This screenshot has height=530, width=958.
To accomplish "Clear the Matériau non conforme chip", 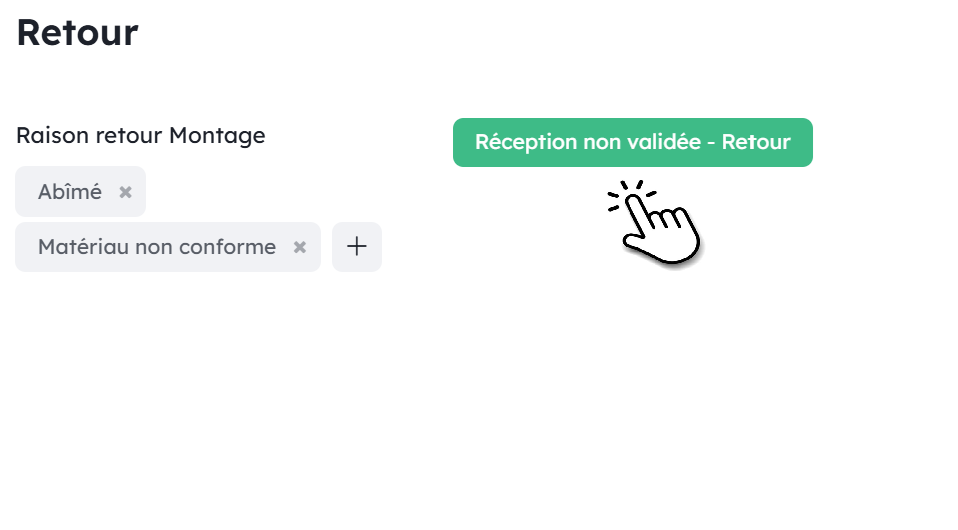I will tap(299, 247).
